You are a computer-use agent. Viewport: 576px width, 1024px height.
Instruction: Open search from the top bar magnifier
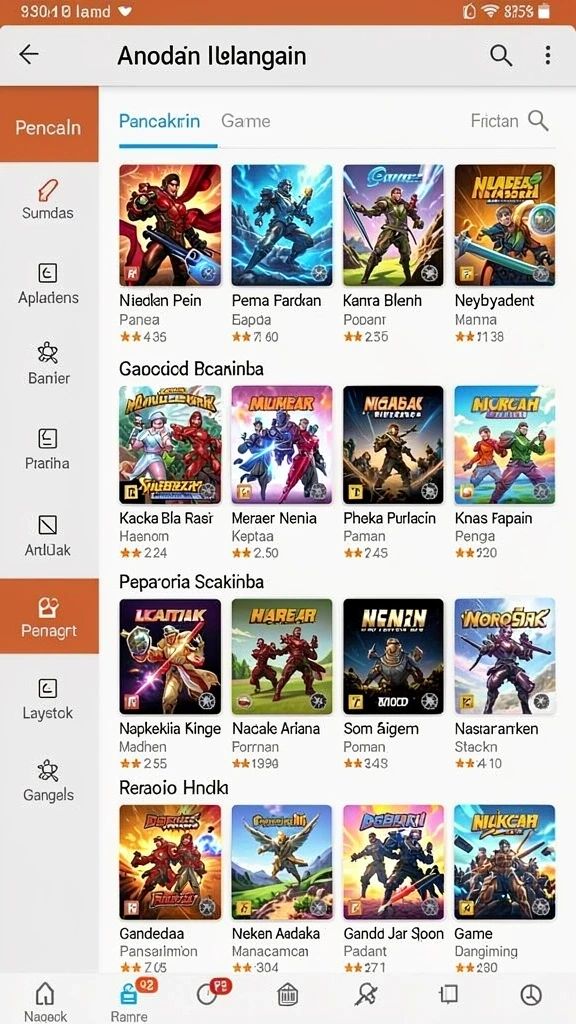coord(501,56)
